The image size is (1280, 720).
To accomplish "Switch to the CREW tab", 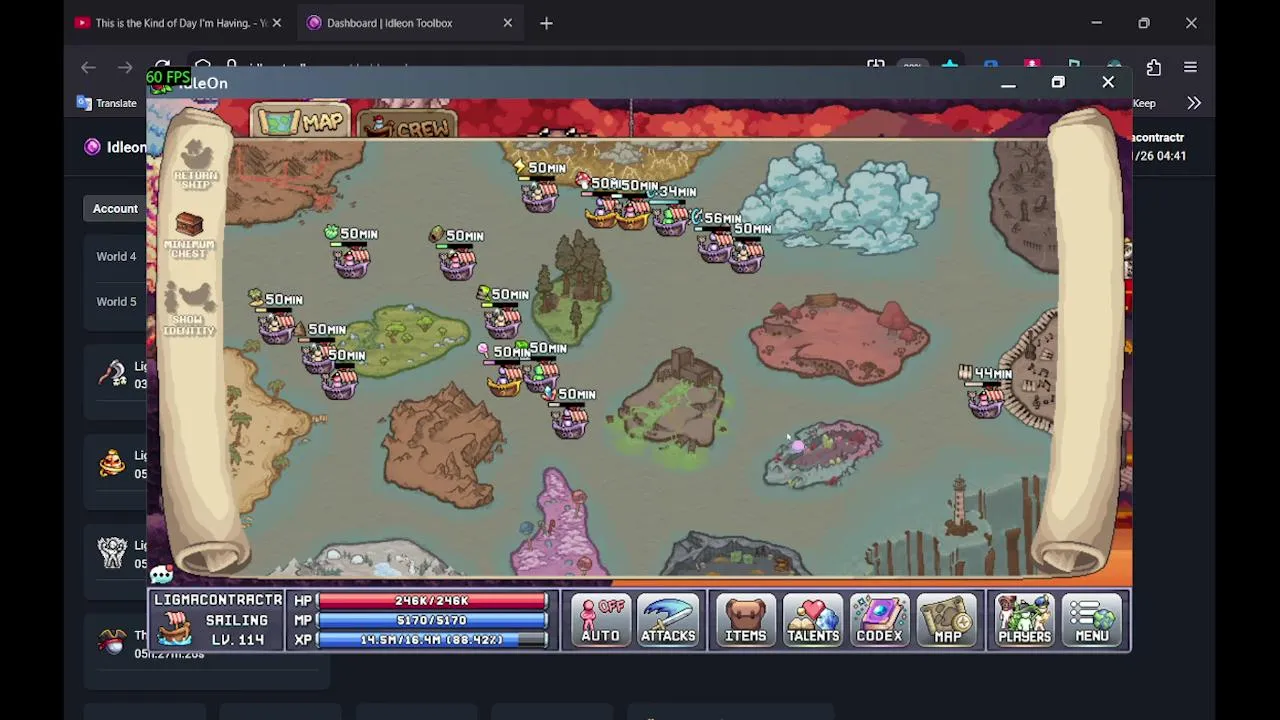I will tap(407, 125).
